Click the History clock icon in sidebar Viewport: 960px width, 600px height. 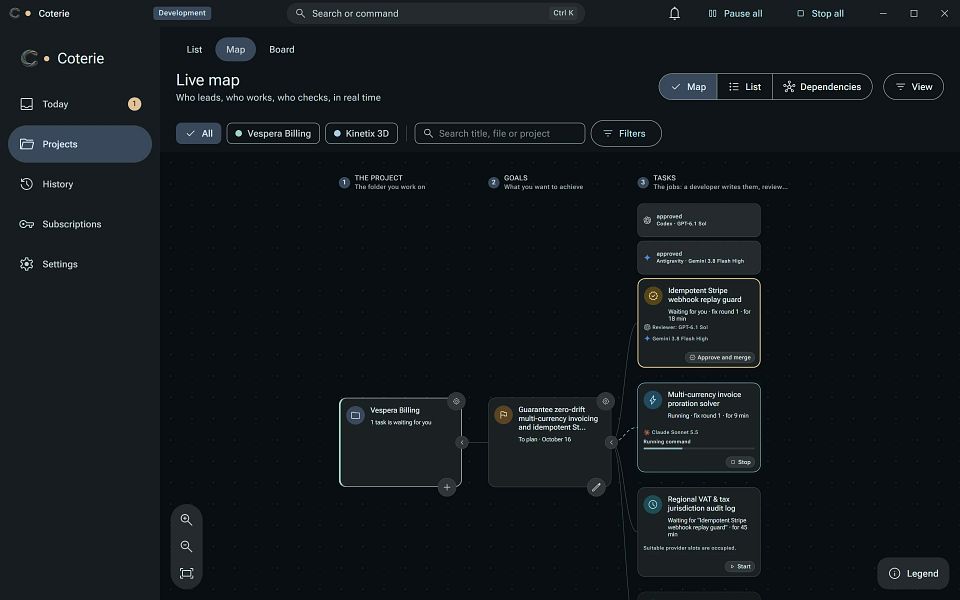point(26,184)
